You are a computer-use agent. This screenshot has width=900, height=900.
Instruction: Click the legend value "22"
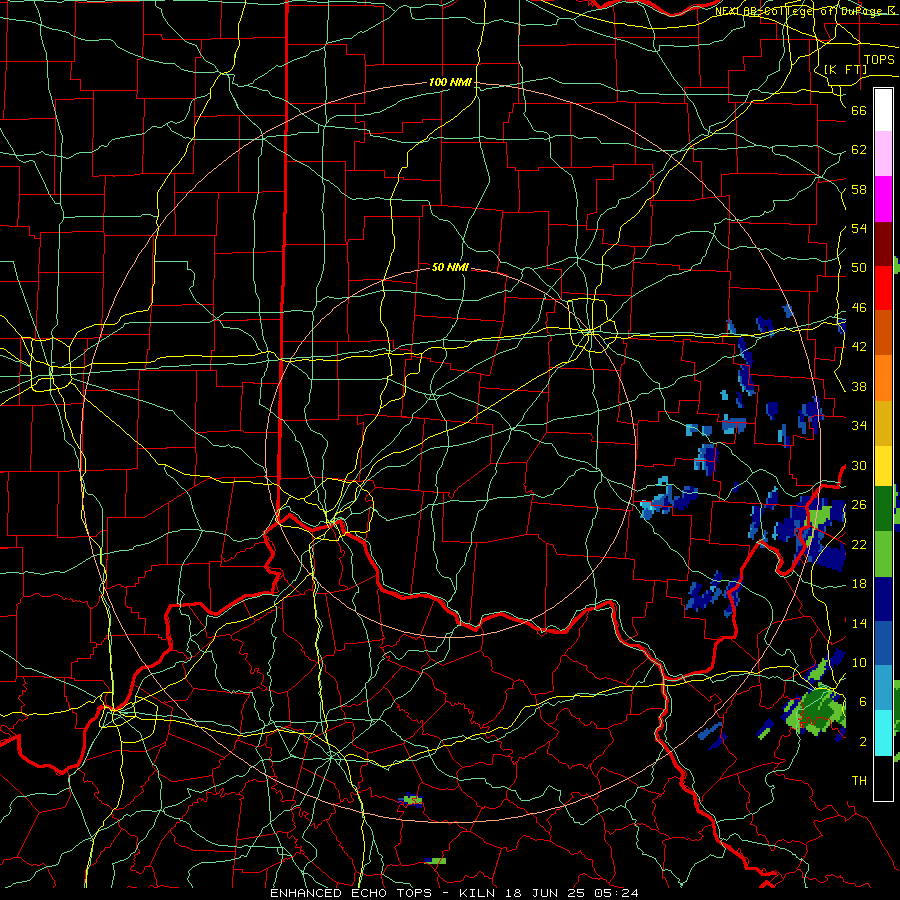click(859, 544)
